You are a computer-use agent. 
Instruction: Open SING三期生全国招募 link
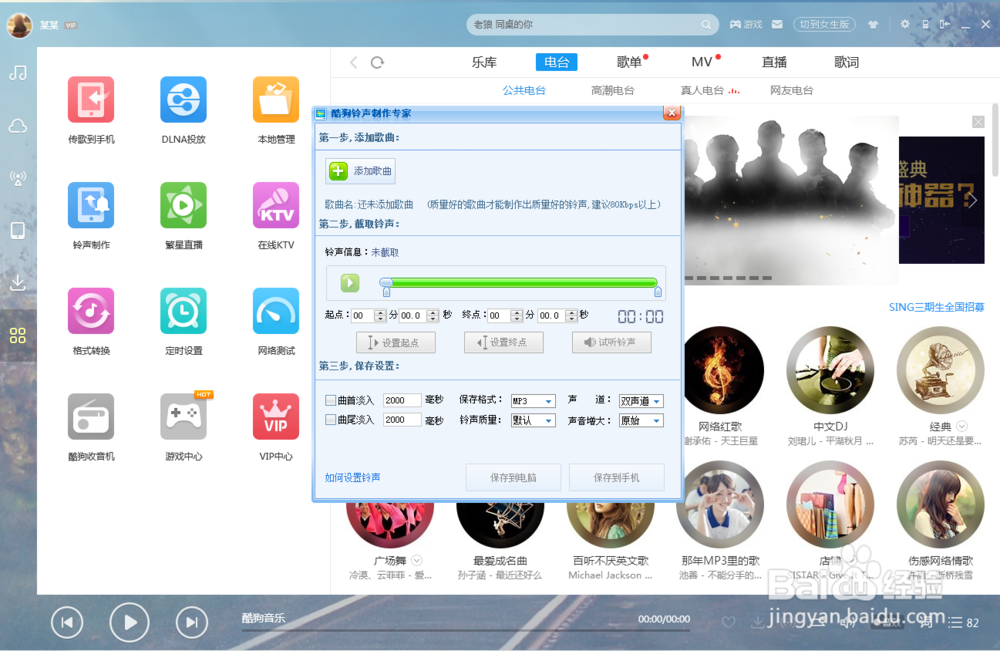[936, 307]
